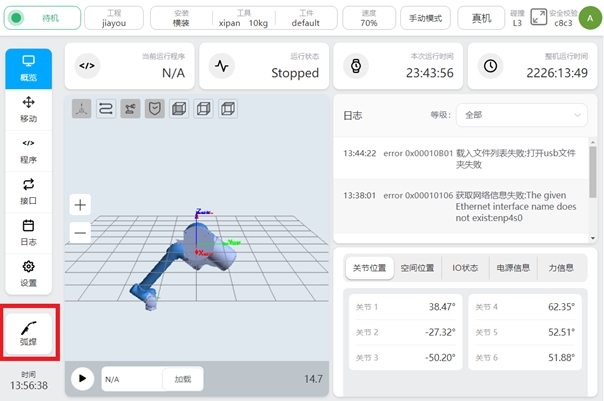Click the 手动模式 manual mode button
This screenshot has height=401, width=604.
point(426,18)
